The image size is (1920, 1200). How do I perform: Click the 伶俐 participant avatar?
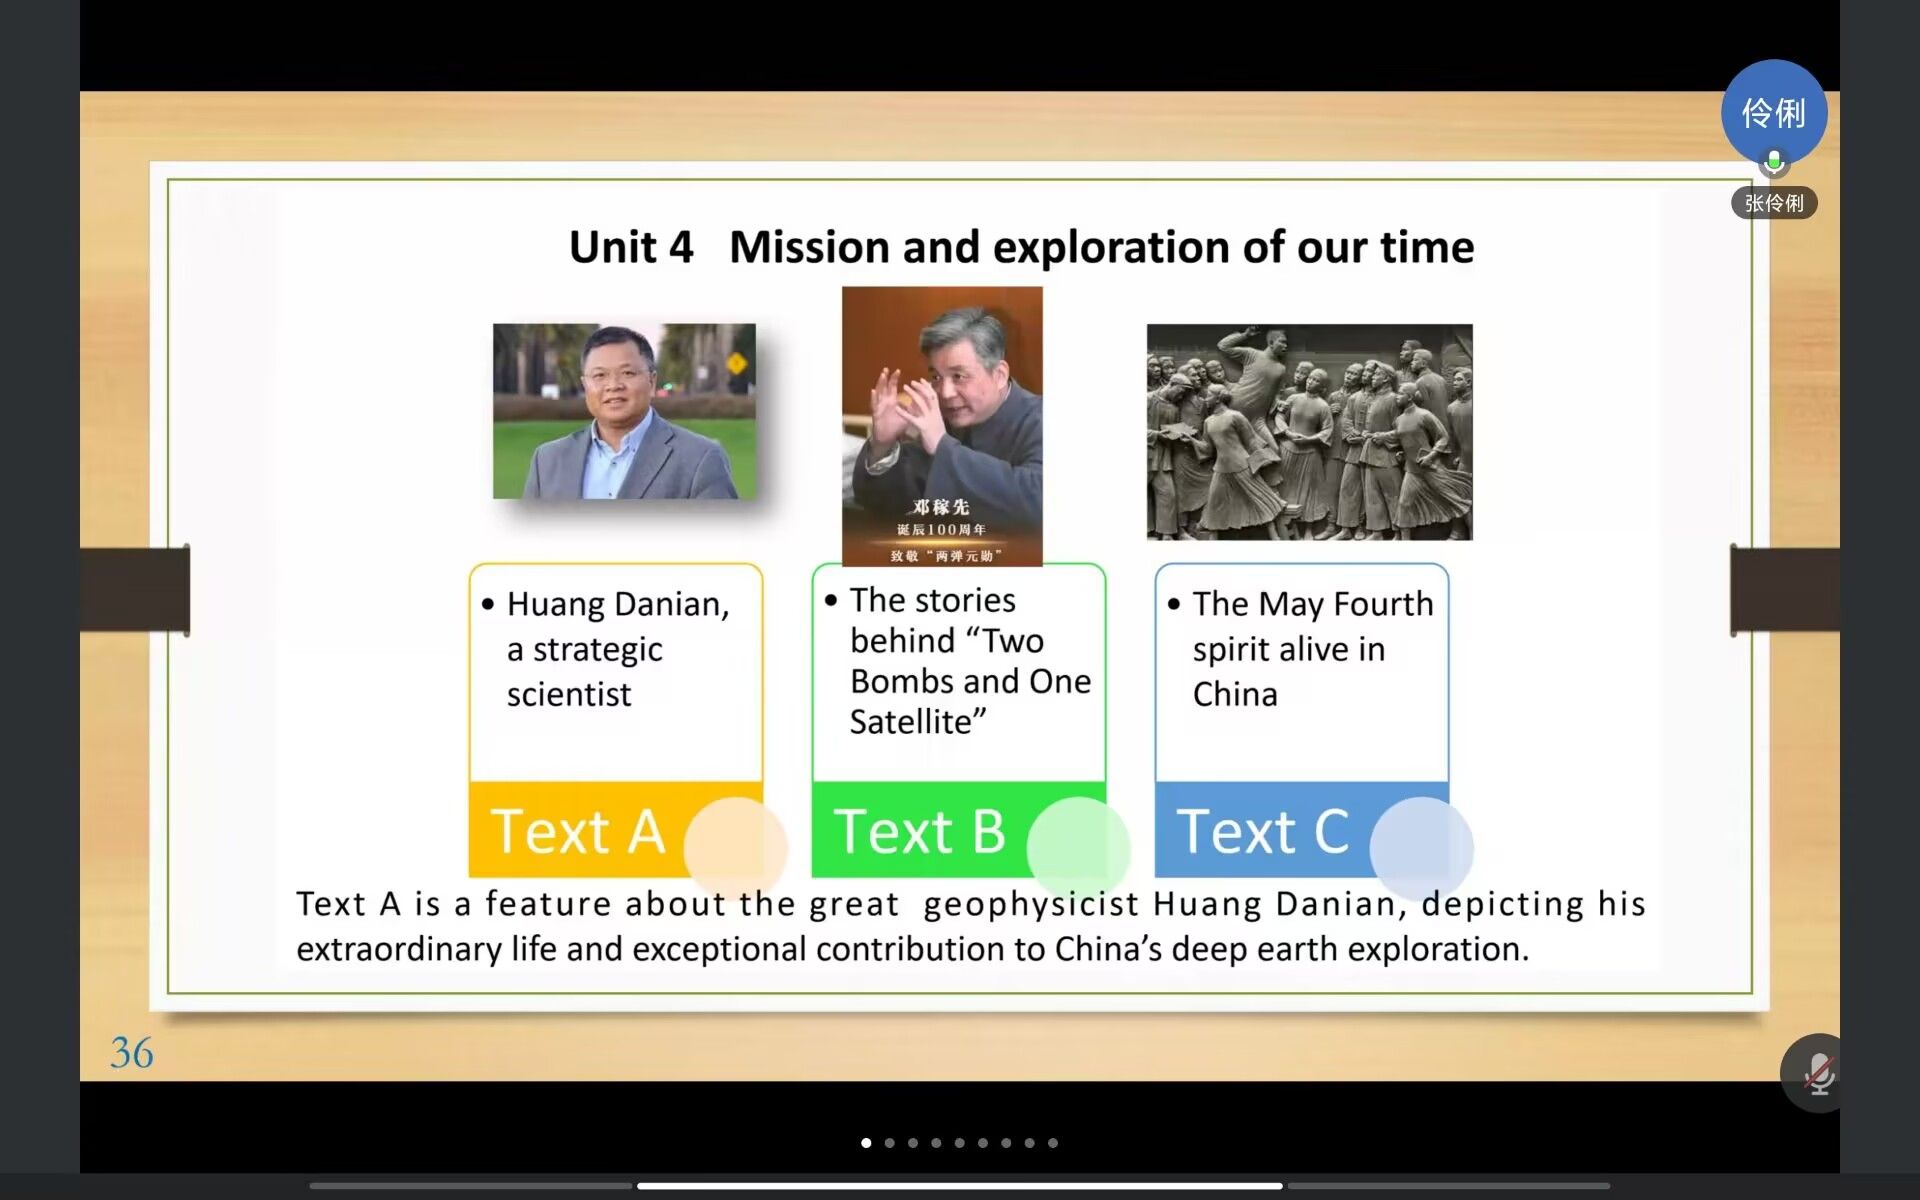coord(1773,112)
